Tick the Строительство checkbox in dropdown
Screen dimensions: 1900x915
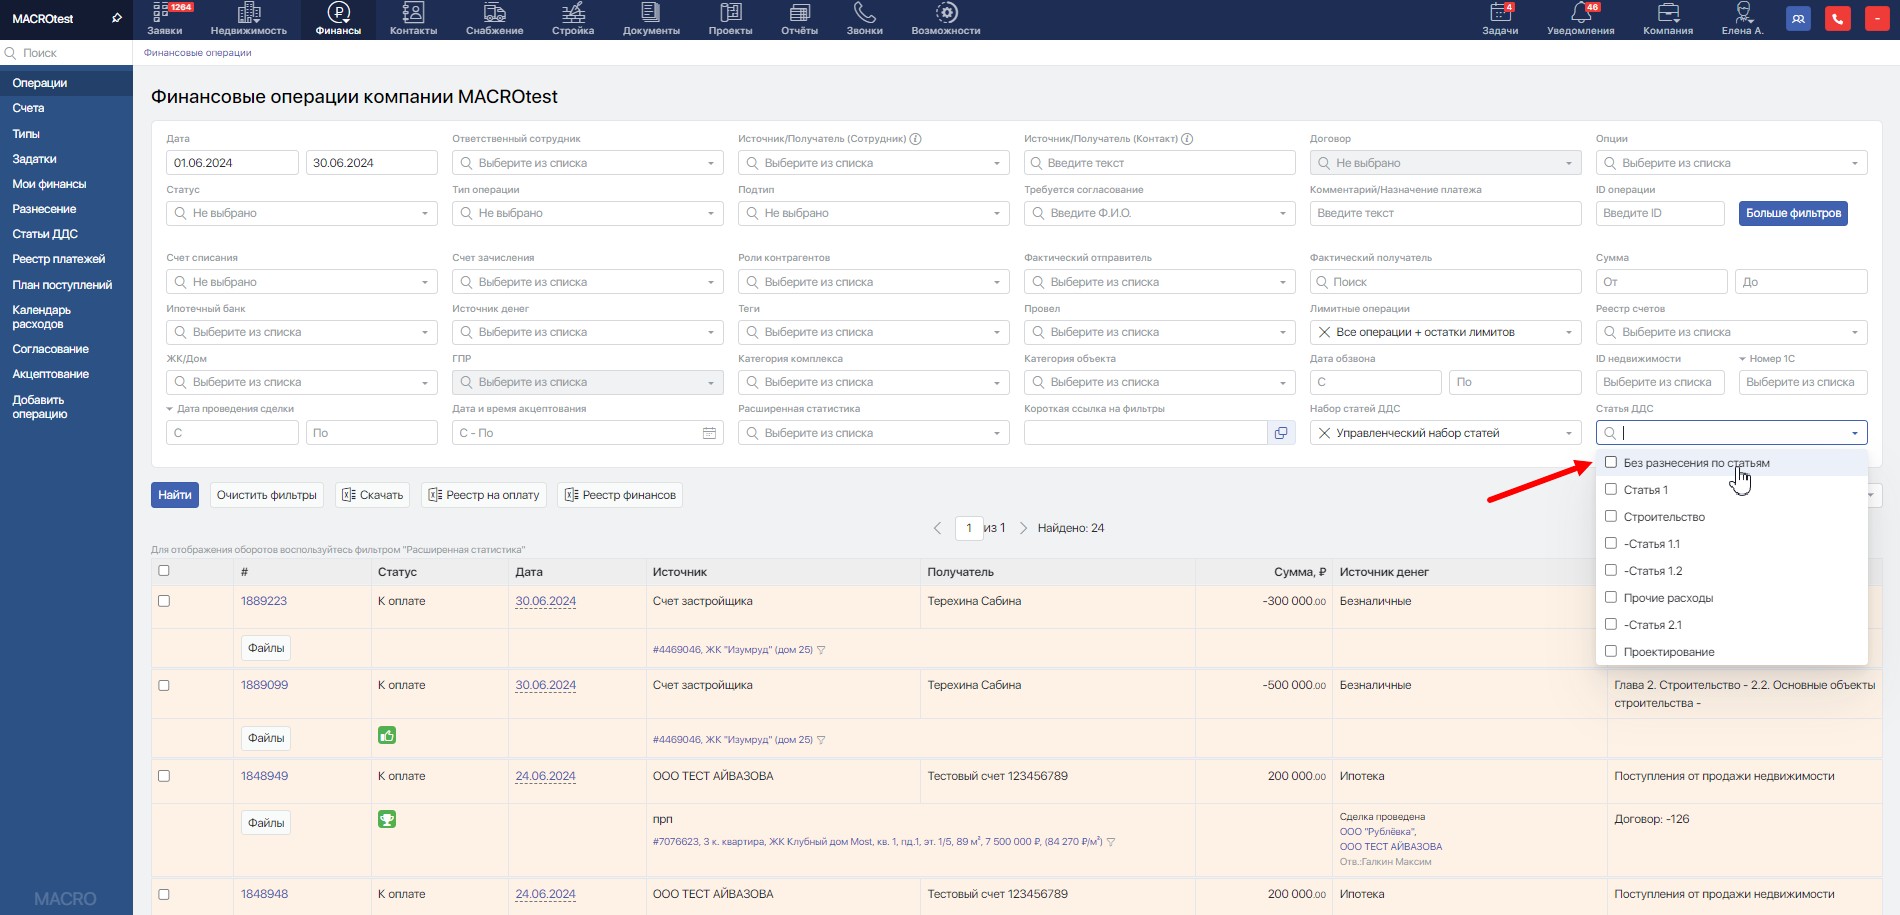coord(1611,517)
